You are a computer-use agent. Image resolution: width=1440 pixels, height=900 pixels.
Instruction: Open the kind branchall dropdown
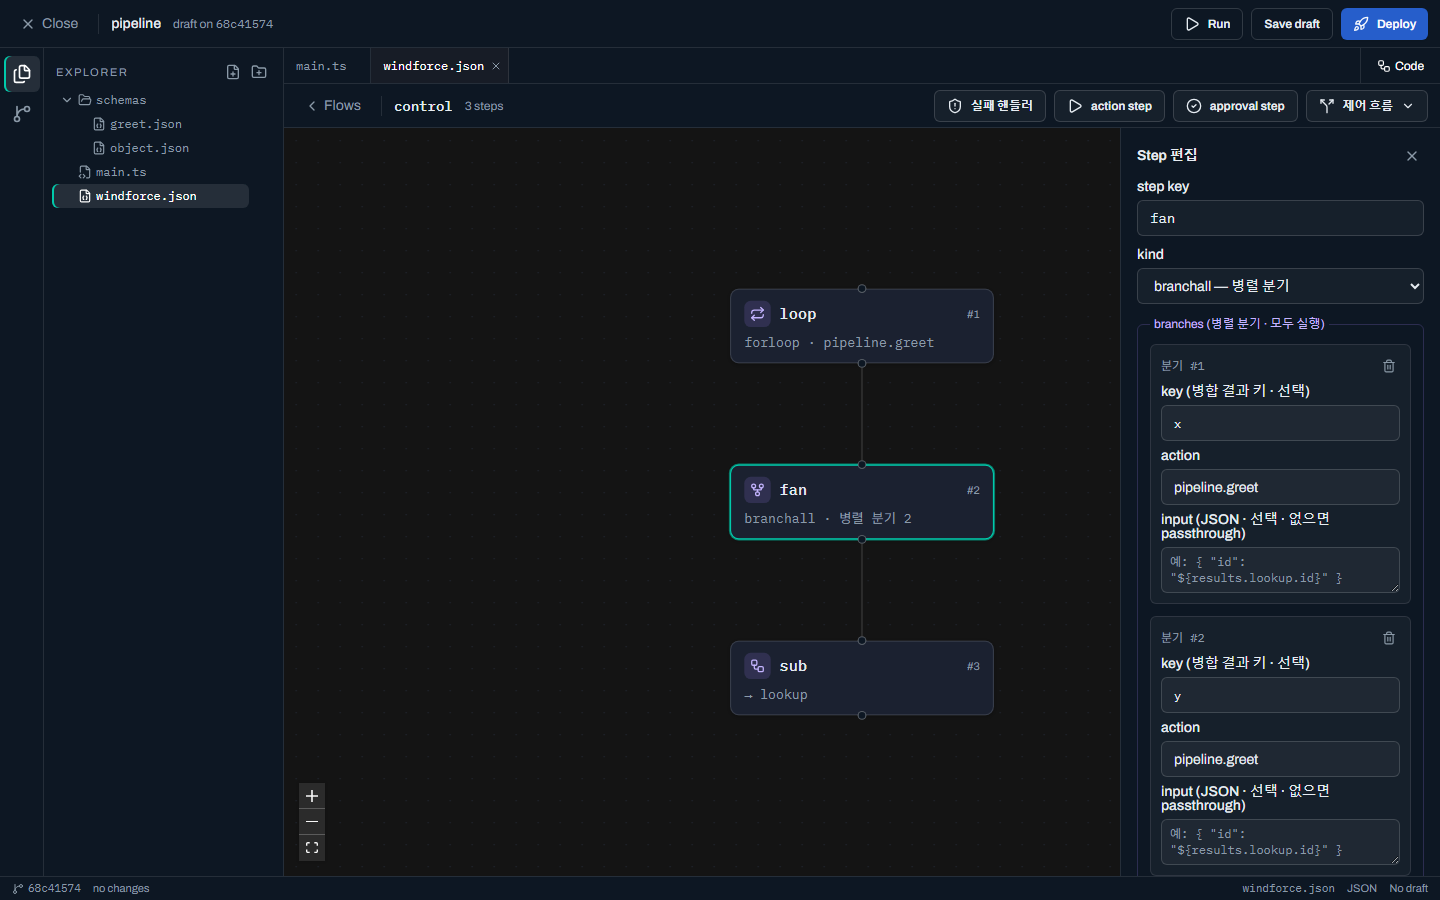point(1280,286)
